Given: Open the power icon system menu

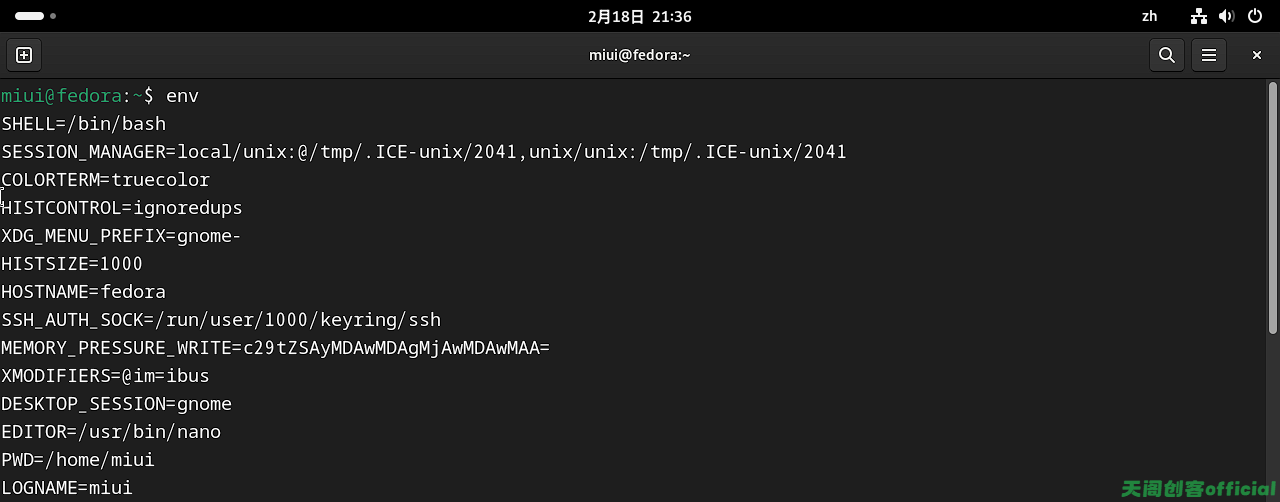Looking at the screenshot, I should point(1255,16).
